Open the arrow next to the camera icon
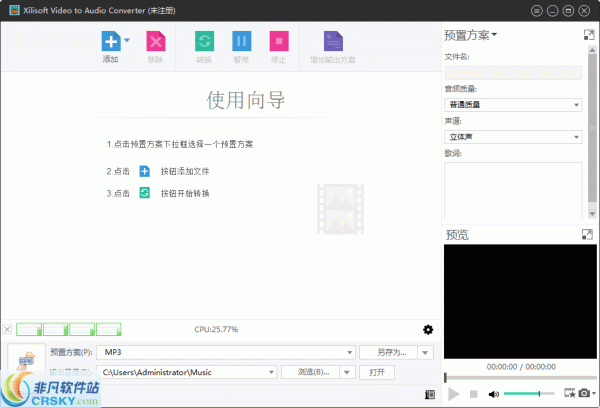The width and height of the screenshot is (600, 408). tap(593, 393)
